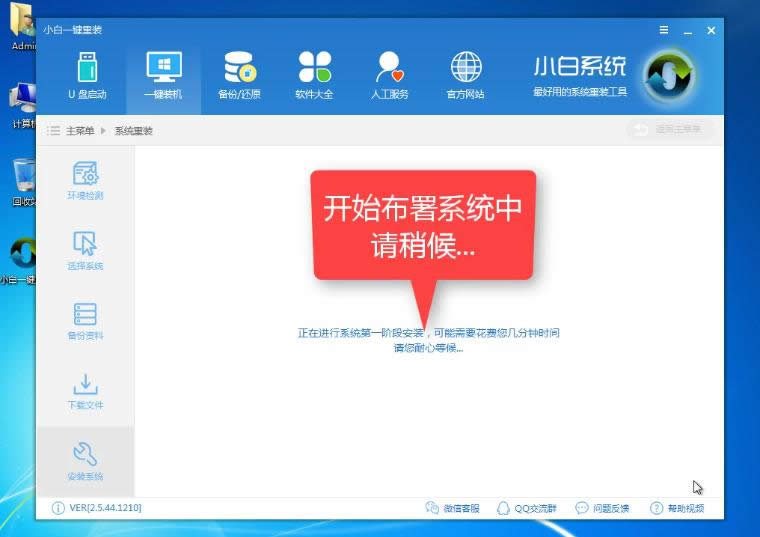The height and width of the screenshot is (537, 760).
Task: Click 系统重装 in the breadcrumb
Action: click(133, 131)
